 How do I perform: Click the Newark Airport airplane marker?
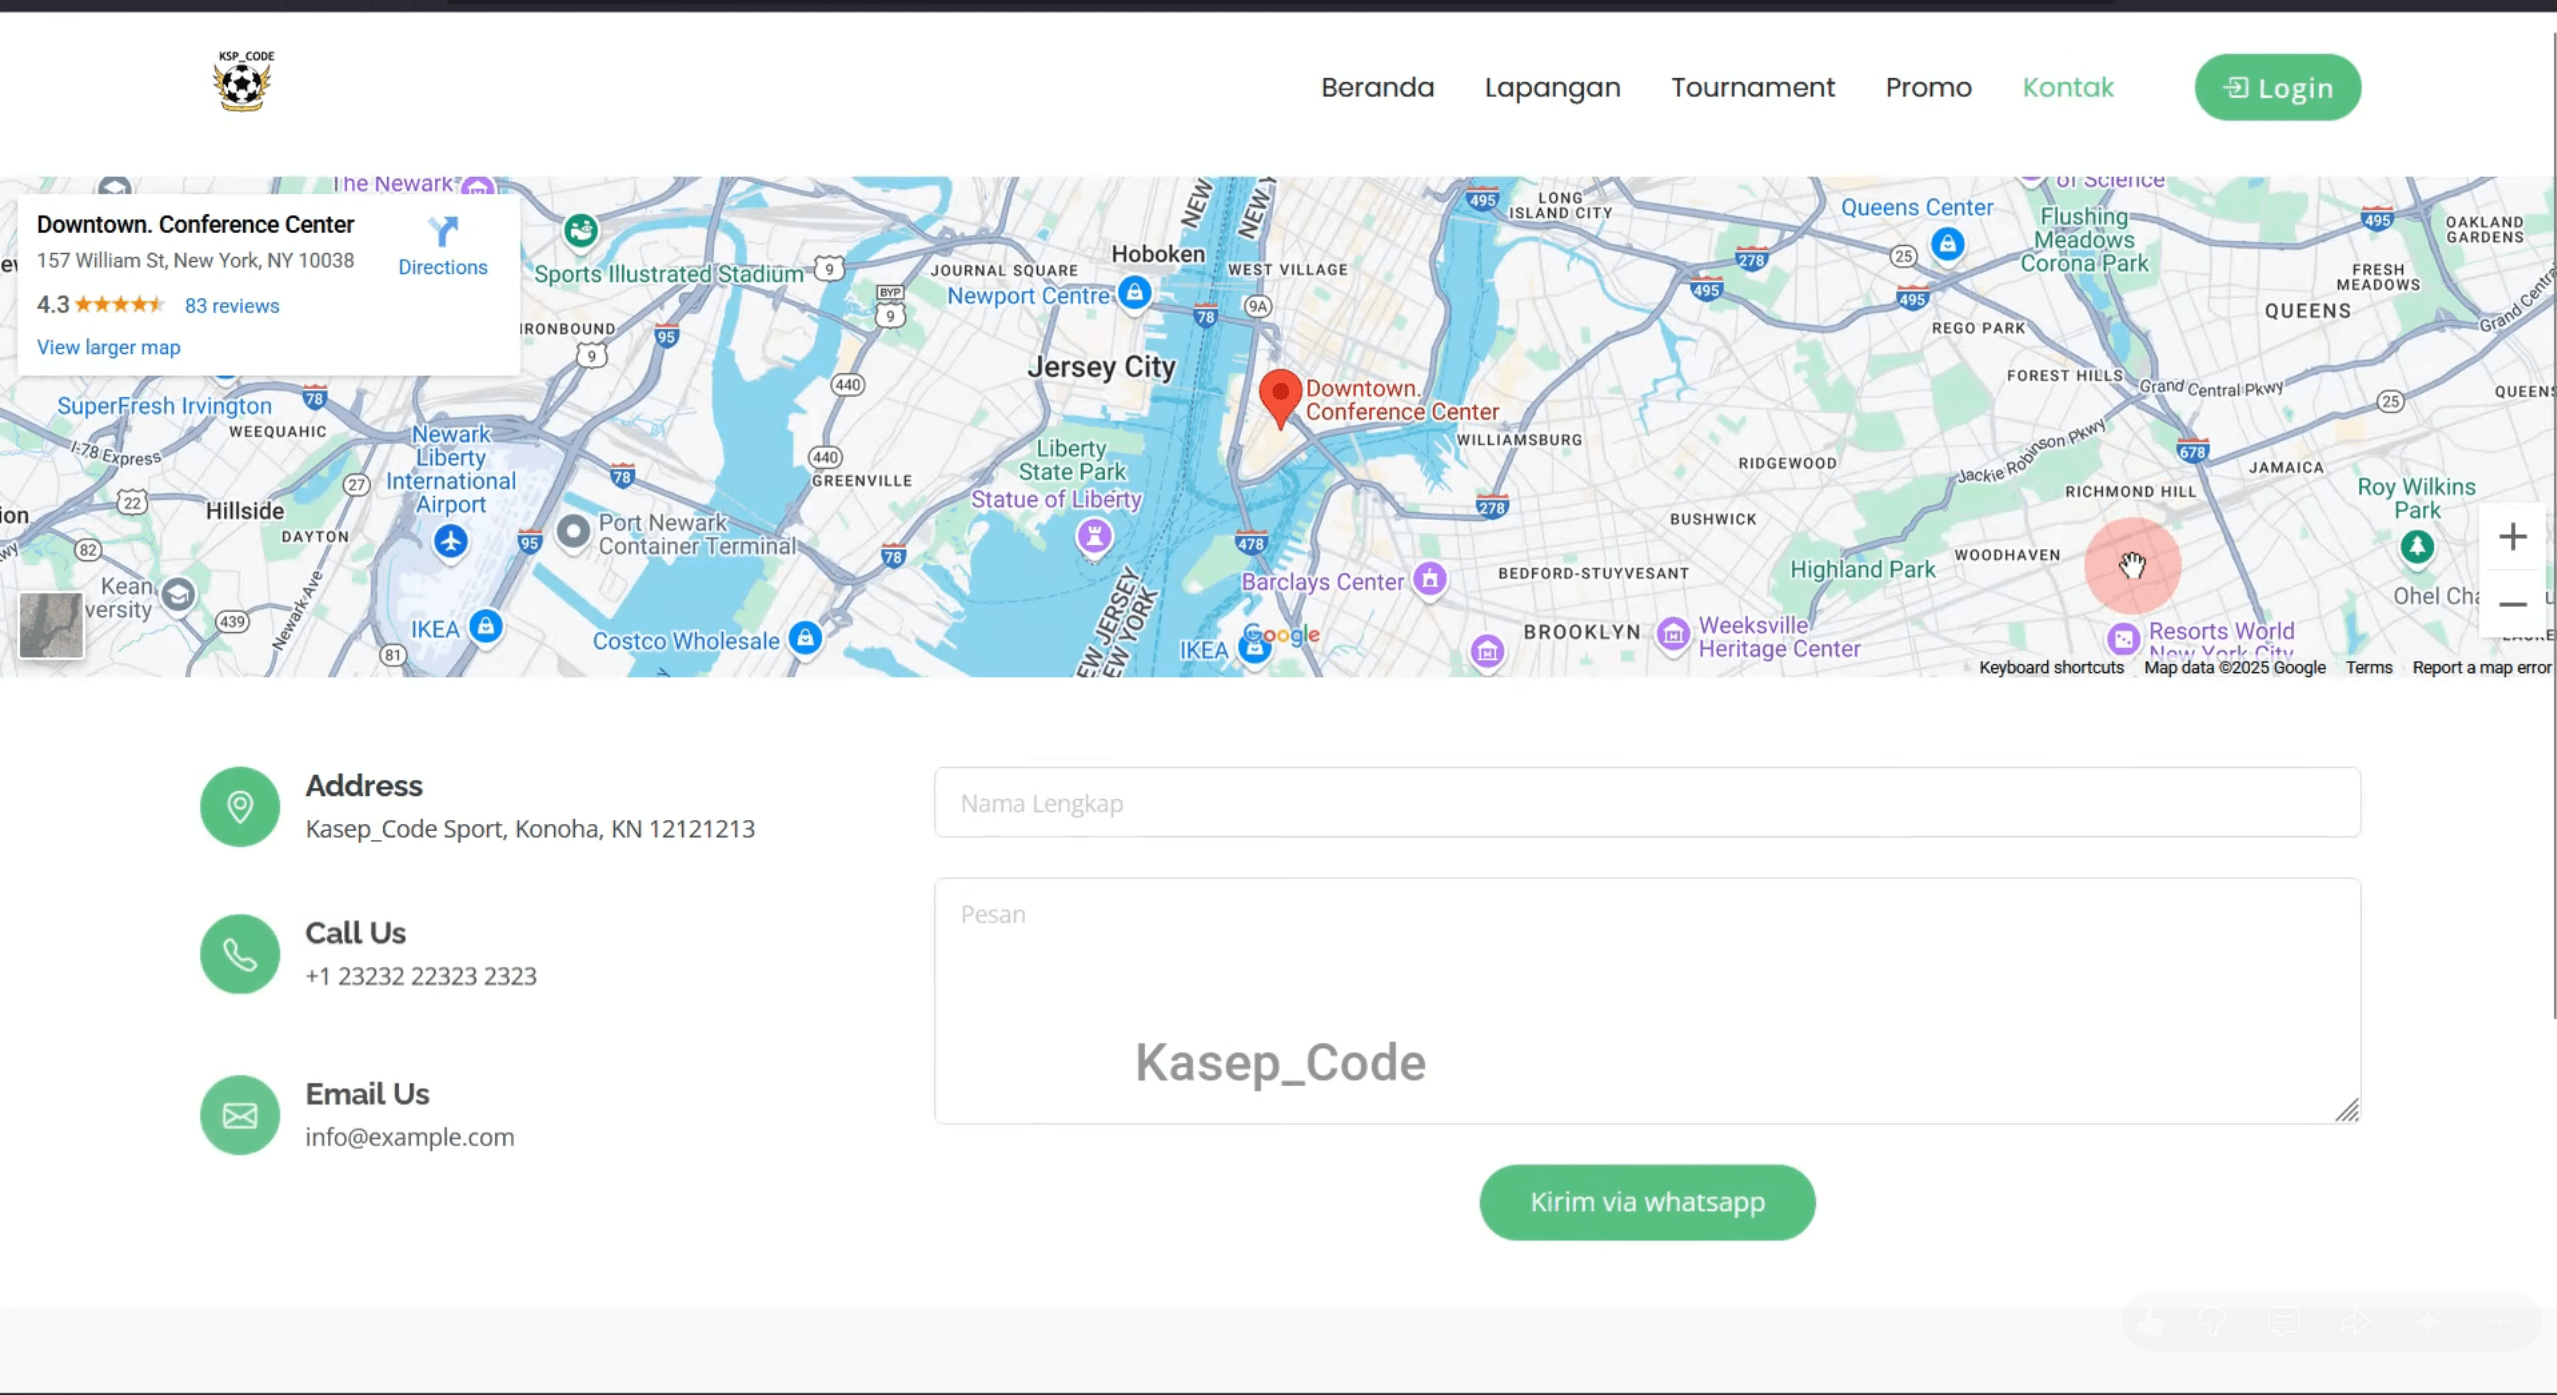[451, 542]
